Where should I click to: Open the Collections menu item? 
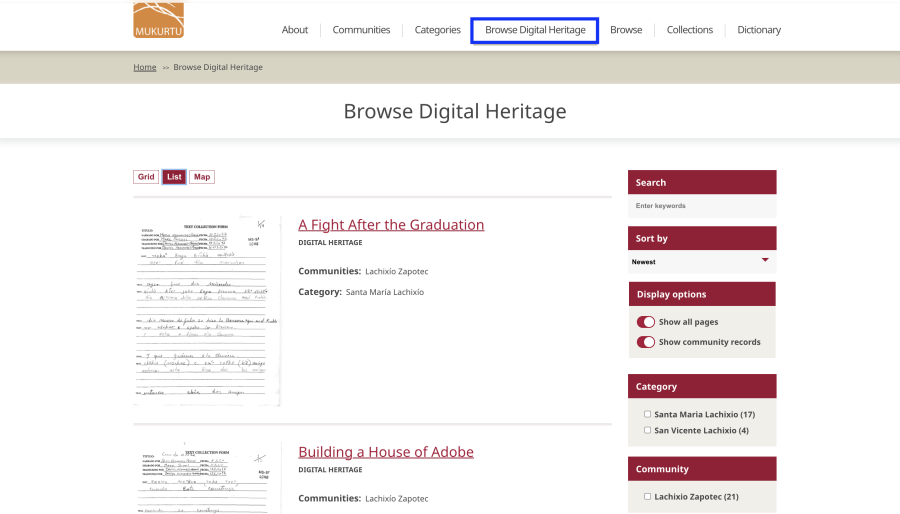click(x=689, y=30)
